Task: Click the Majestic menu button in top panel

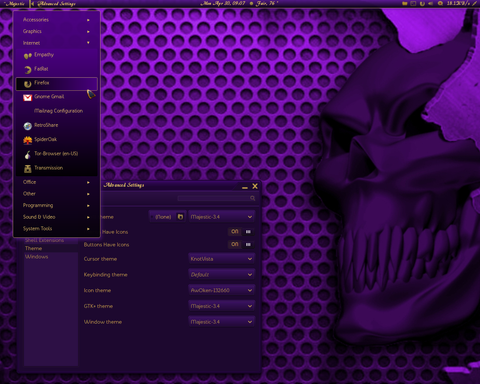Action: click(15, 4)
